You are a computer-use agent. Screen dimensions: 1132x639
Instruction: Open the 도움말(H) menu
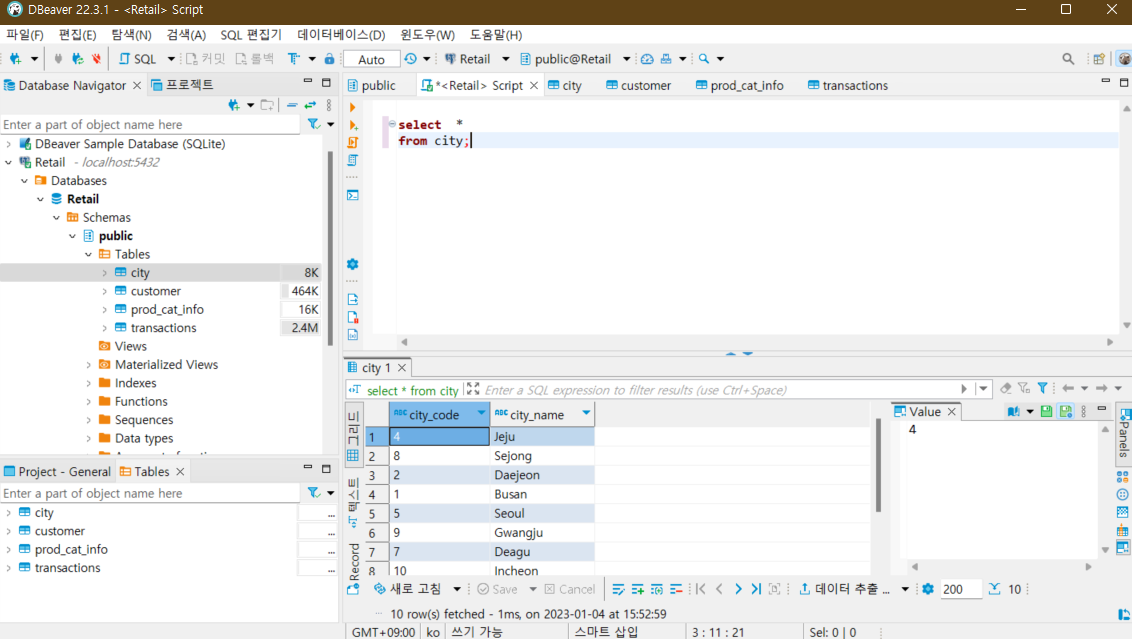click(x=495, y=35)
